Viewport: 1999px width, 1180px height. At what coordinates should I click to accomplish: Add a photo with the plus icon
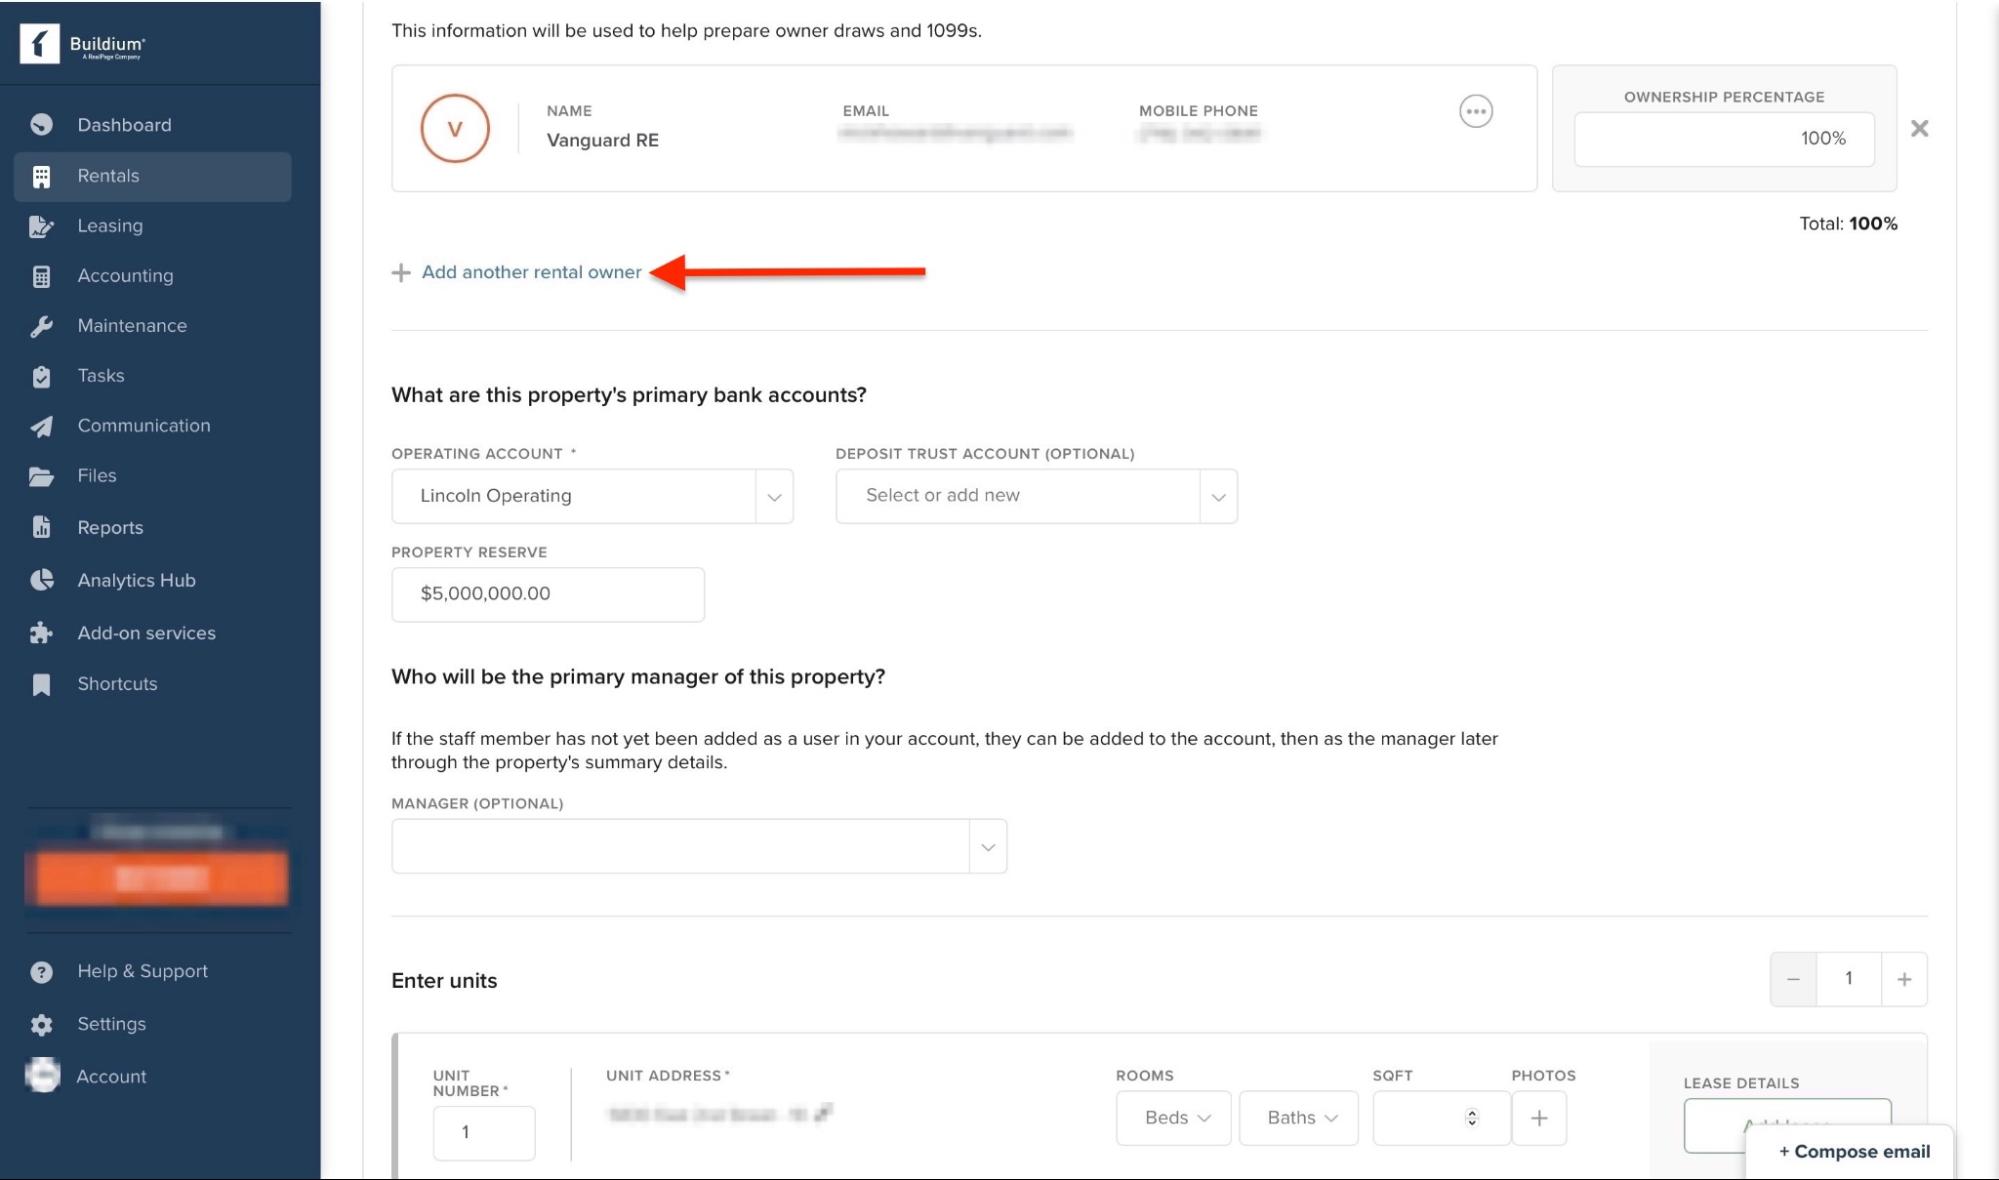[1539, 1118]
